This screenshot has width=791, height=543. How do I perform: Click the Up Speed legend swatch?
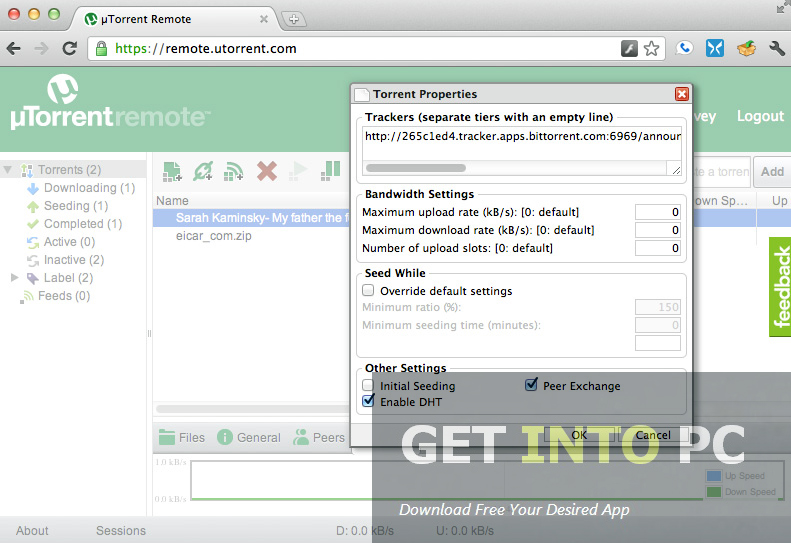click(x=714, y=476)
